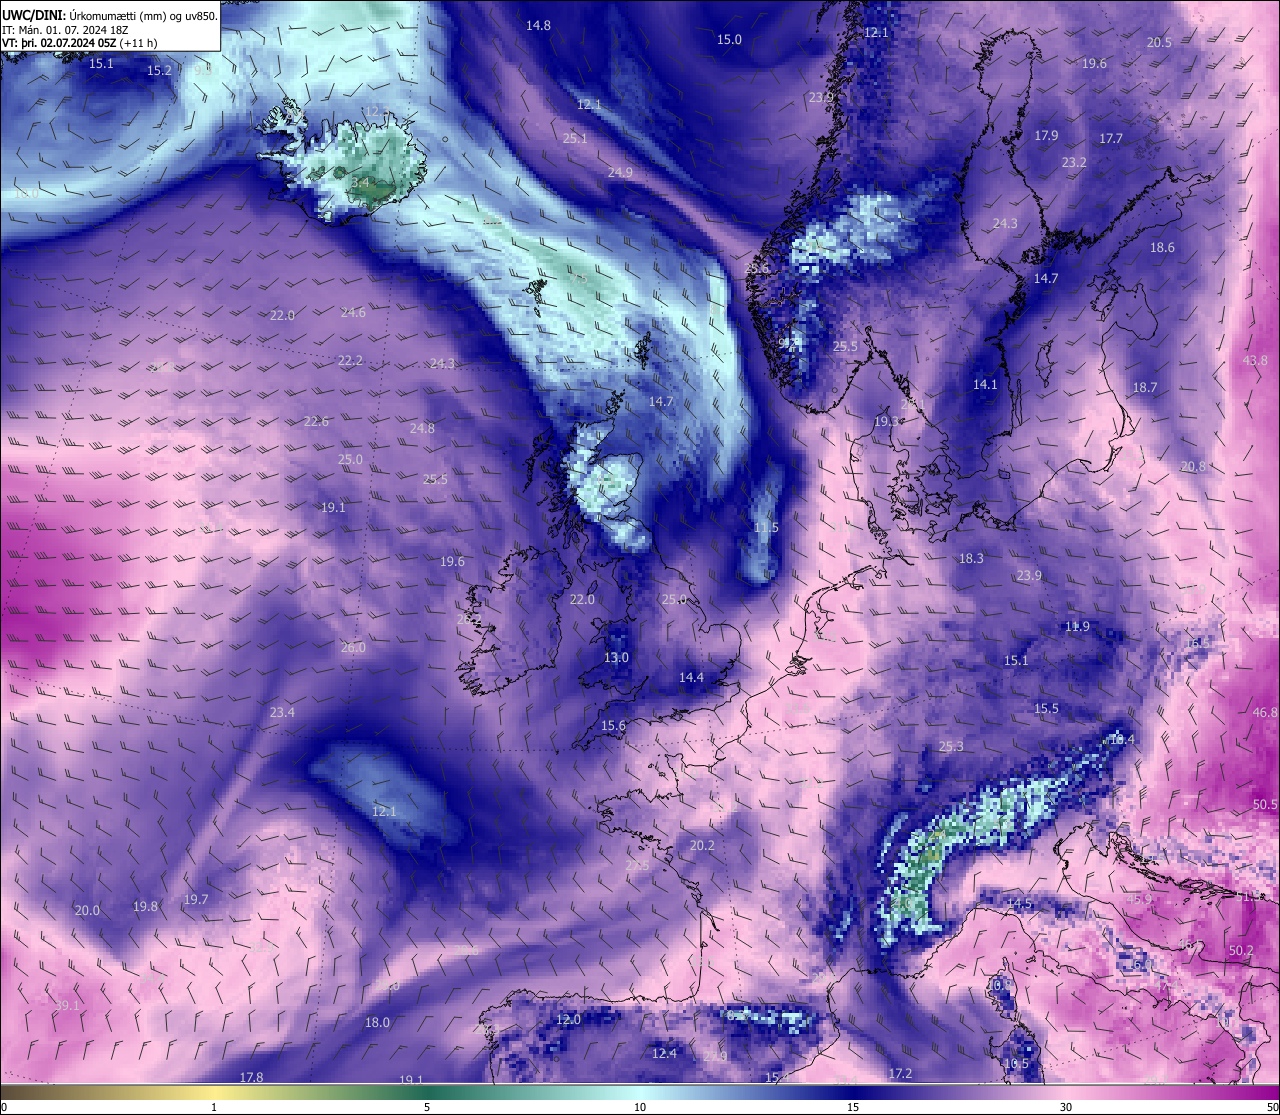The image size is (1280, 1115).
Task: Click the color scale tick labeled 1
Action: 214,1107
